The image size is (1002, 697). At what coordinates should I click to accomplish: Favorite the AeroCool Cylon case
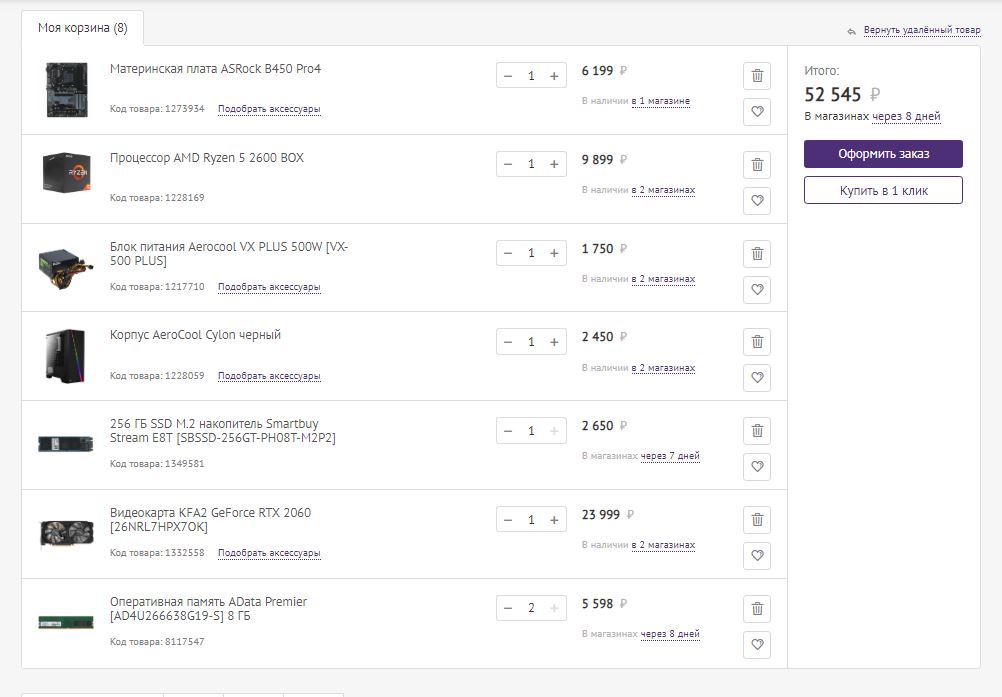tap(757, 378)
